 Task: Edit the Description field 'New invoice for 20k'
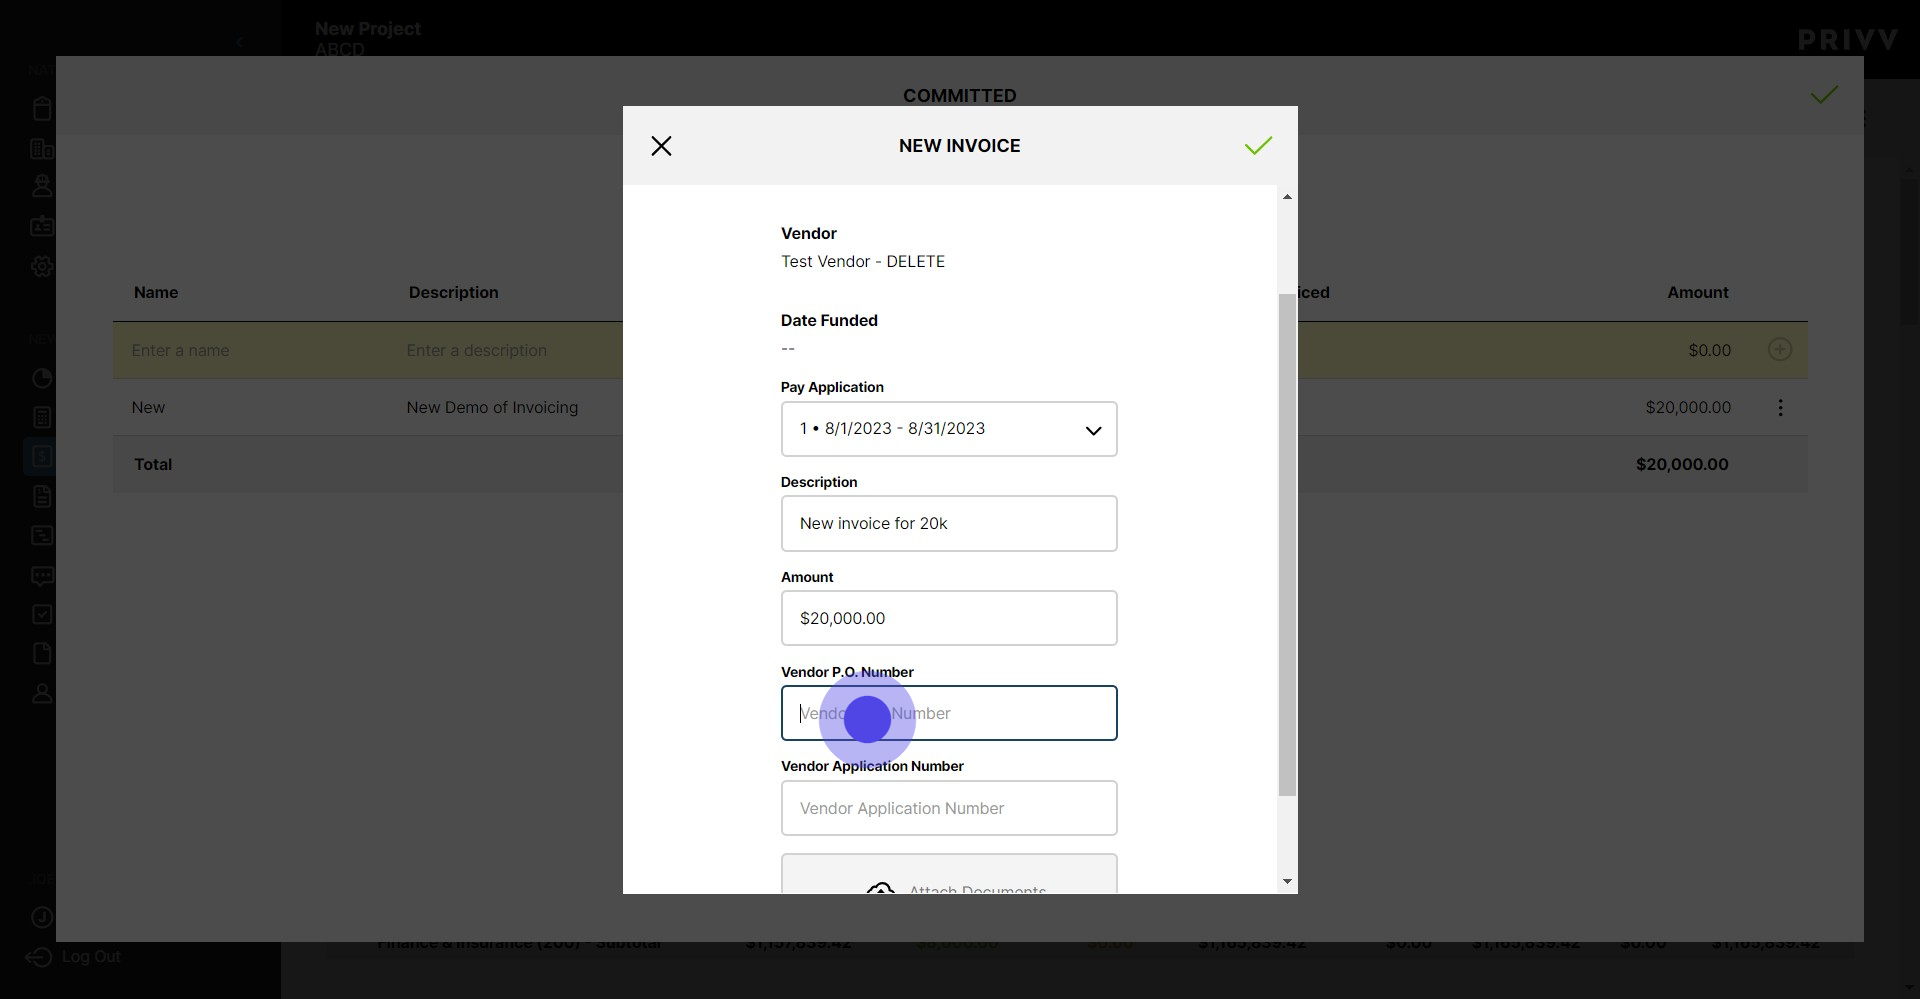949,524
